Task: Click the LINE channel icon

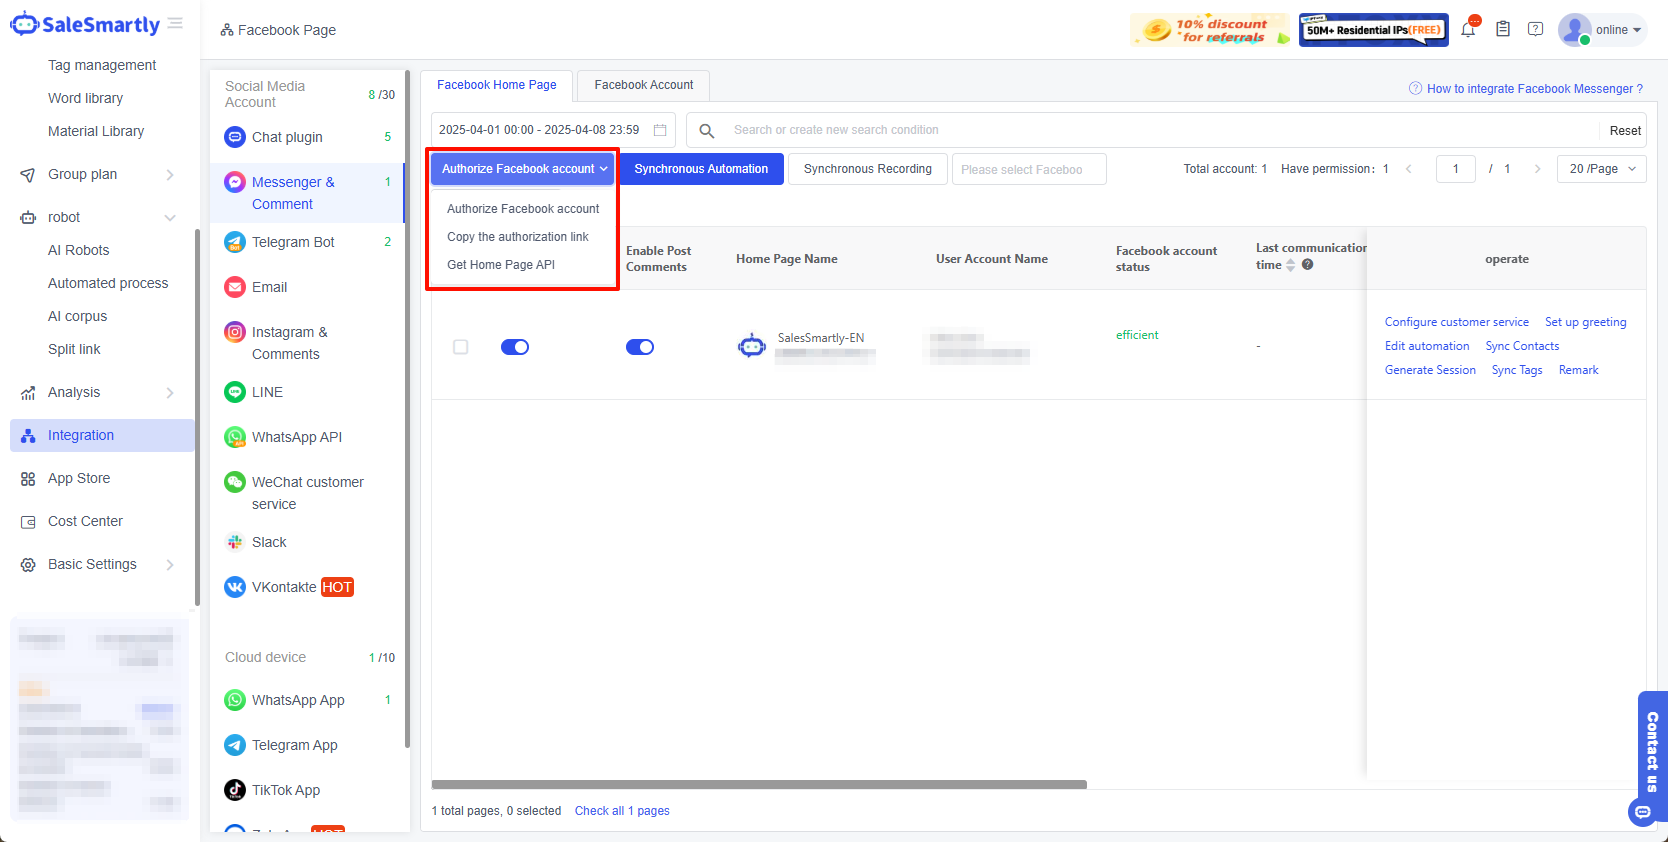Action: click(235, 392)
